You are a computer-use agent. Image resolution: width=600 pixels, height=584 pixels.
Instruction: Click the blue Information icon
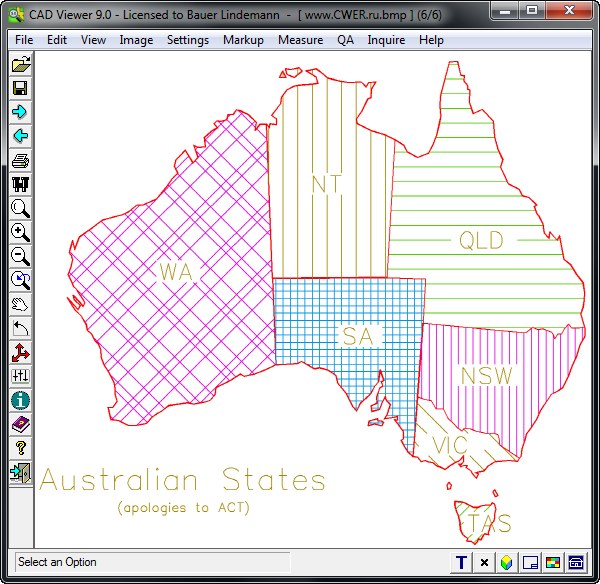(x=20, y=400)
